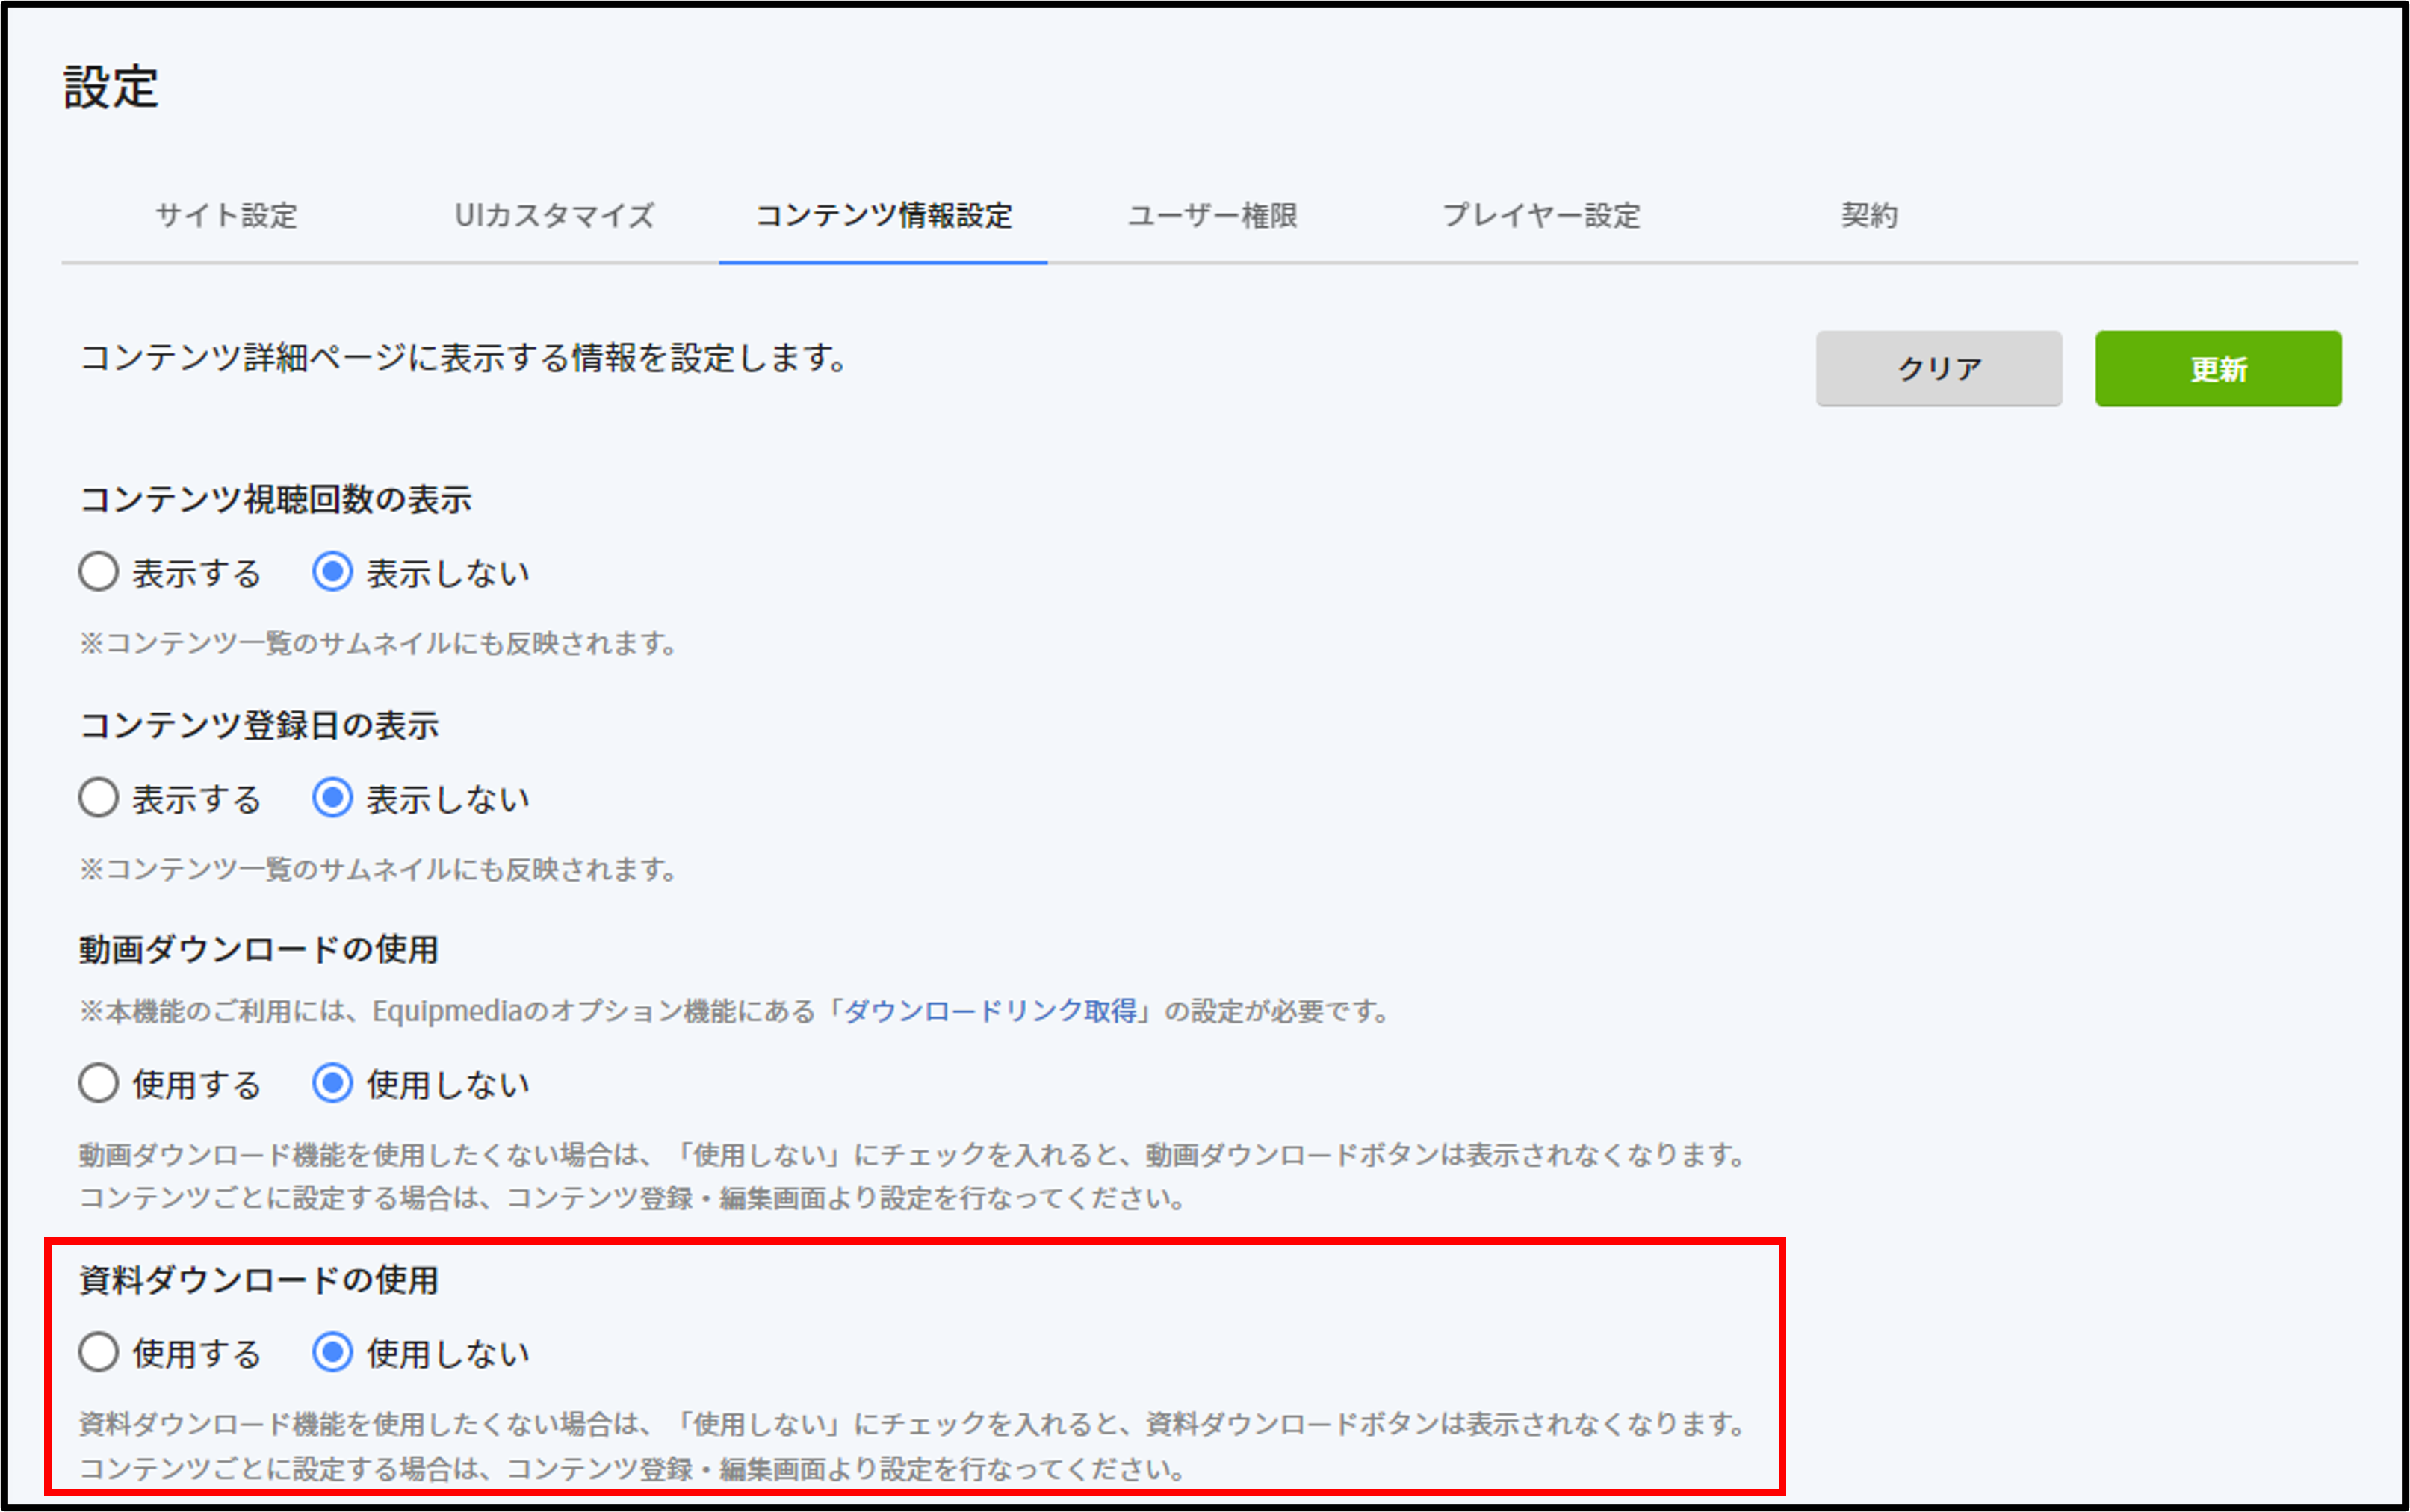This screenshot has height=1512, width=2410.
Task: Select 表示しない for コンテンツ視聴回数の表示
Action: point(332,573)
